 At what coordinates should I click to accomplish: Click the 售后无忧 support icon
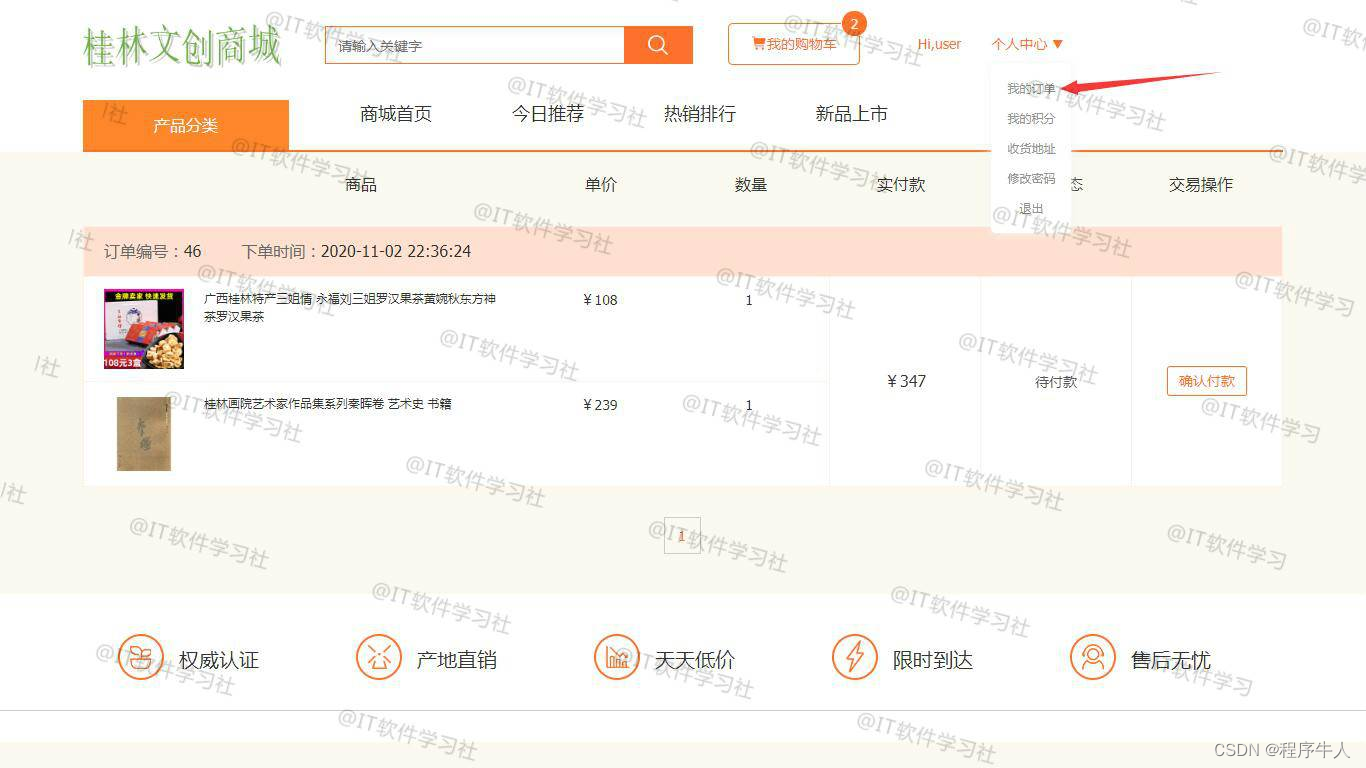[1092, 657]
